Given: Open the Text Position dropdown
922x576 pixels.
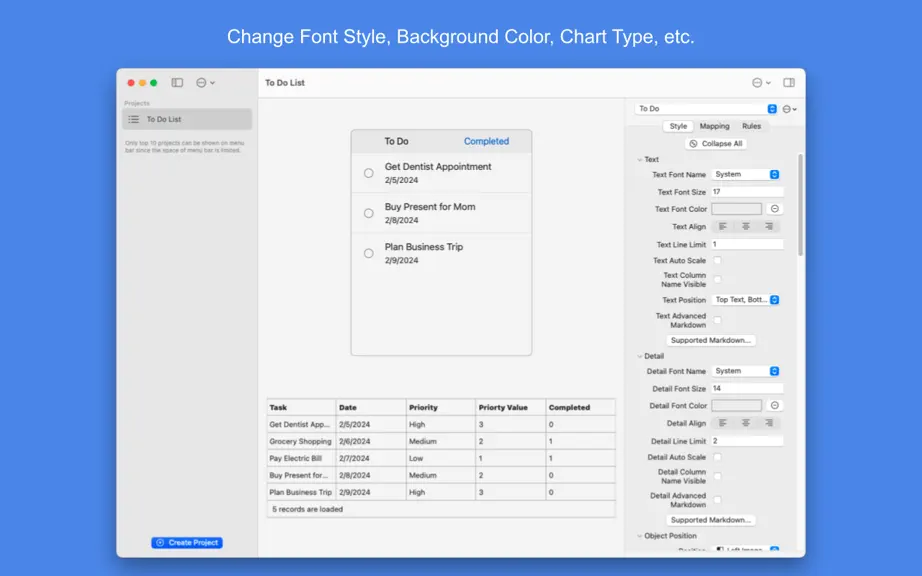Looking at the screenshot, I should point(746,300).
